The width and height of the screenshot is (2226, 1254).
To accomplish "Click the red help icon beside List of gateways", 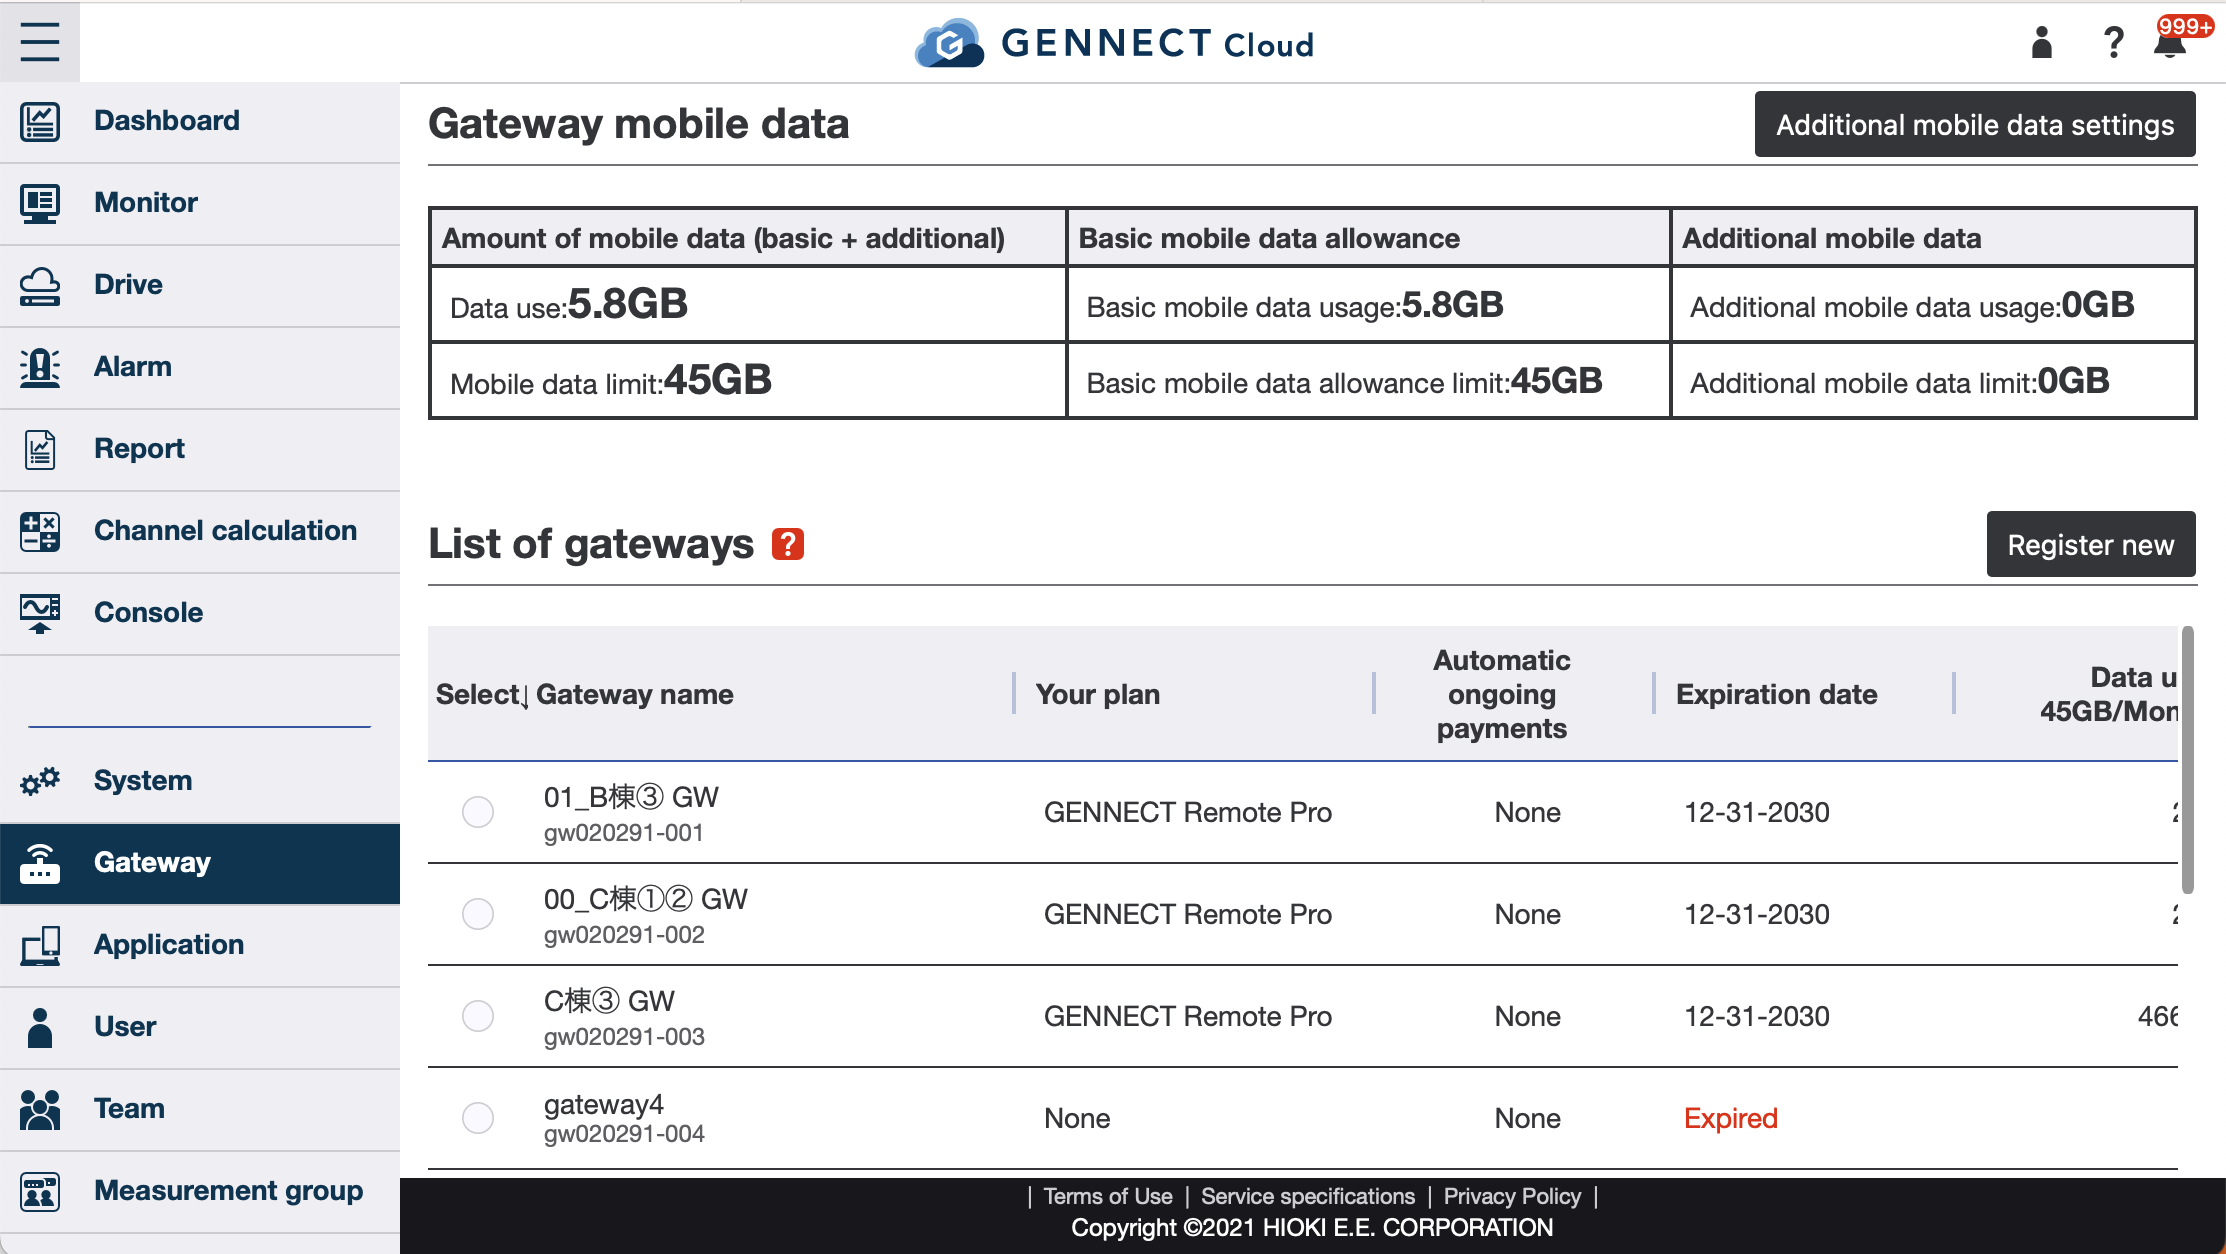I will [788, 545].
